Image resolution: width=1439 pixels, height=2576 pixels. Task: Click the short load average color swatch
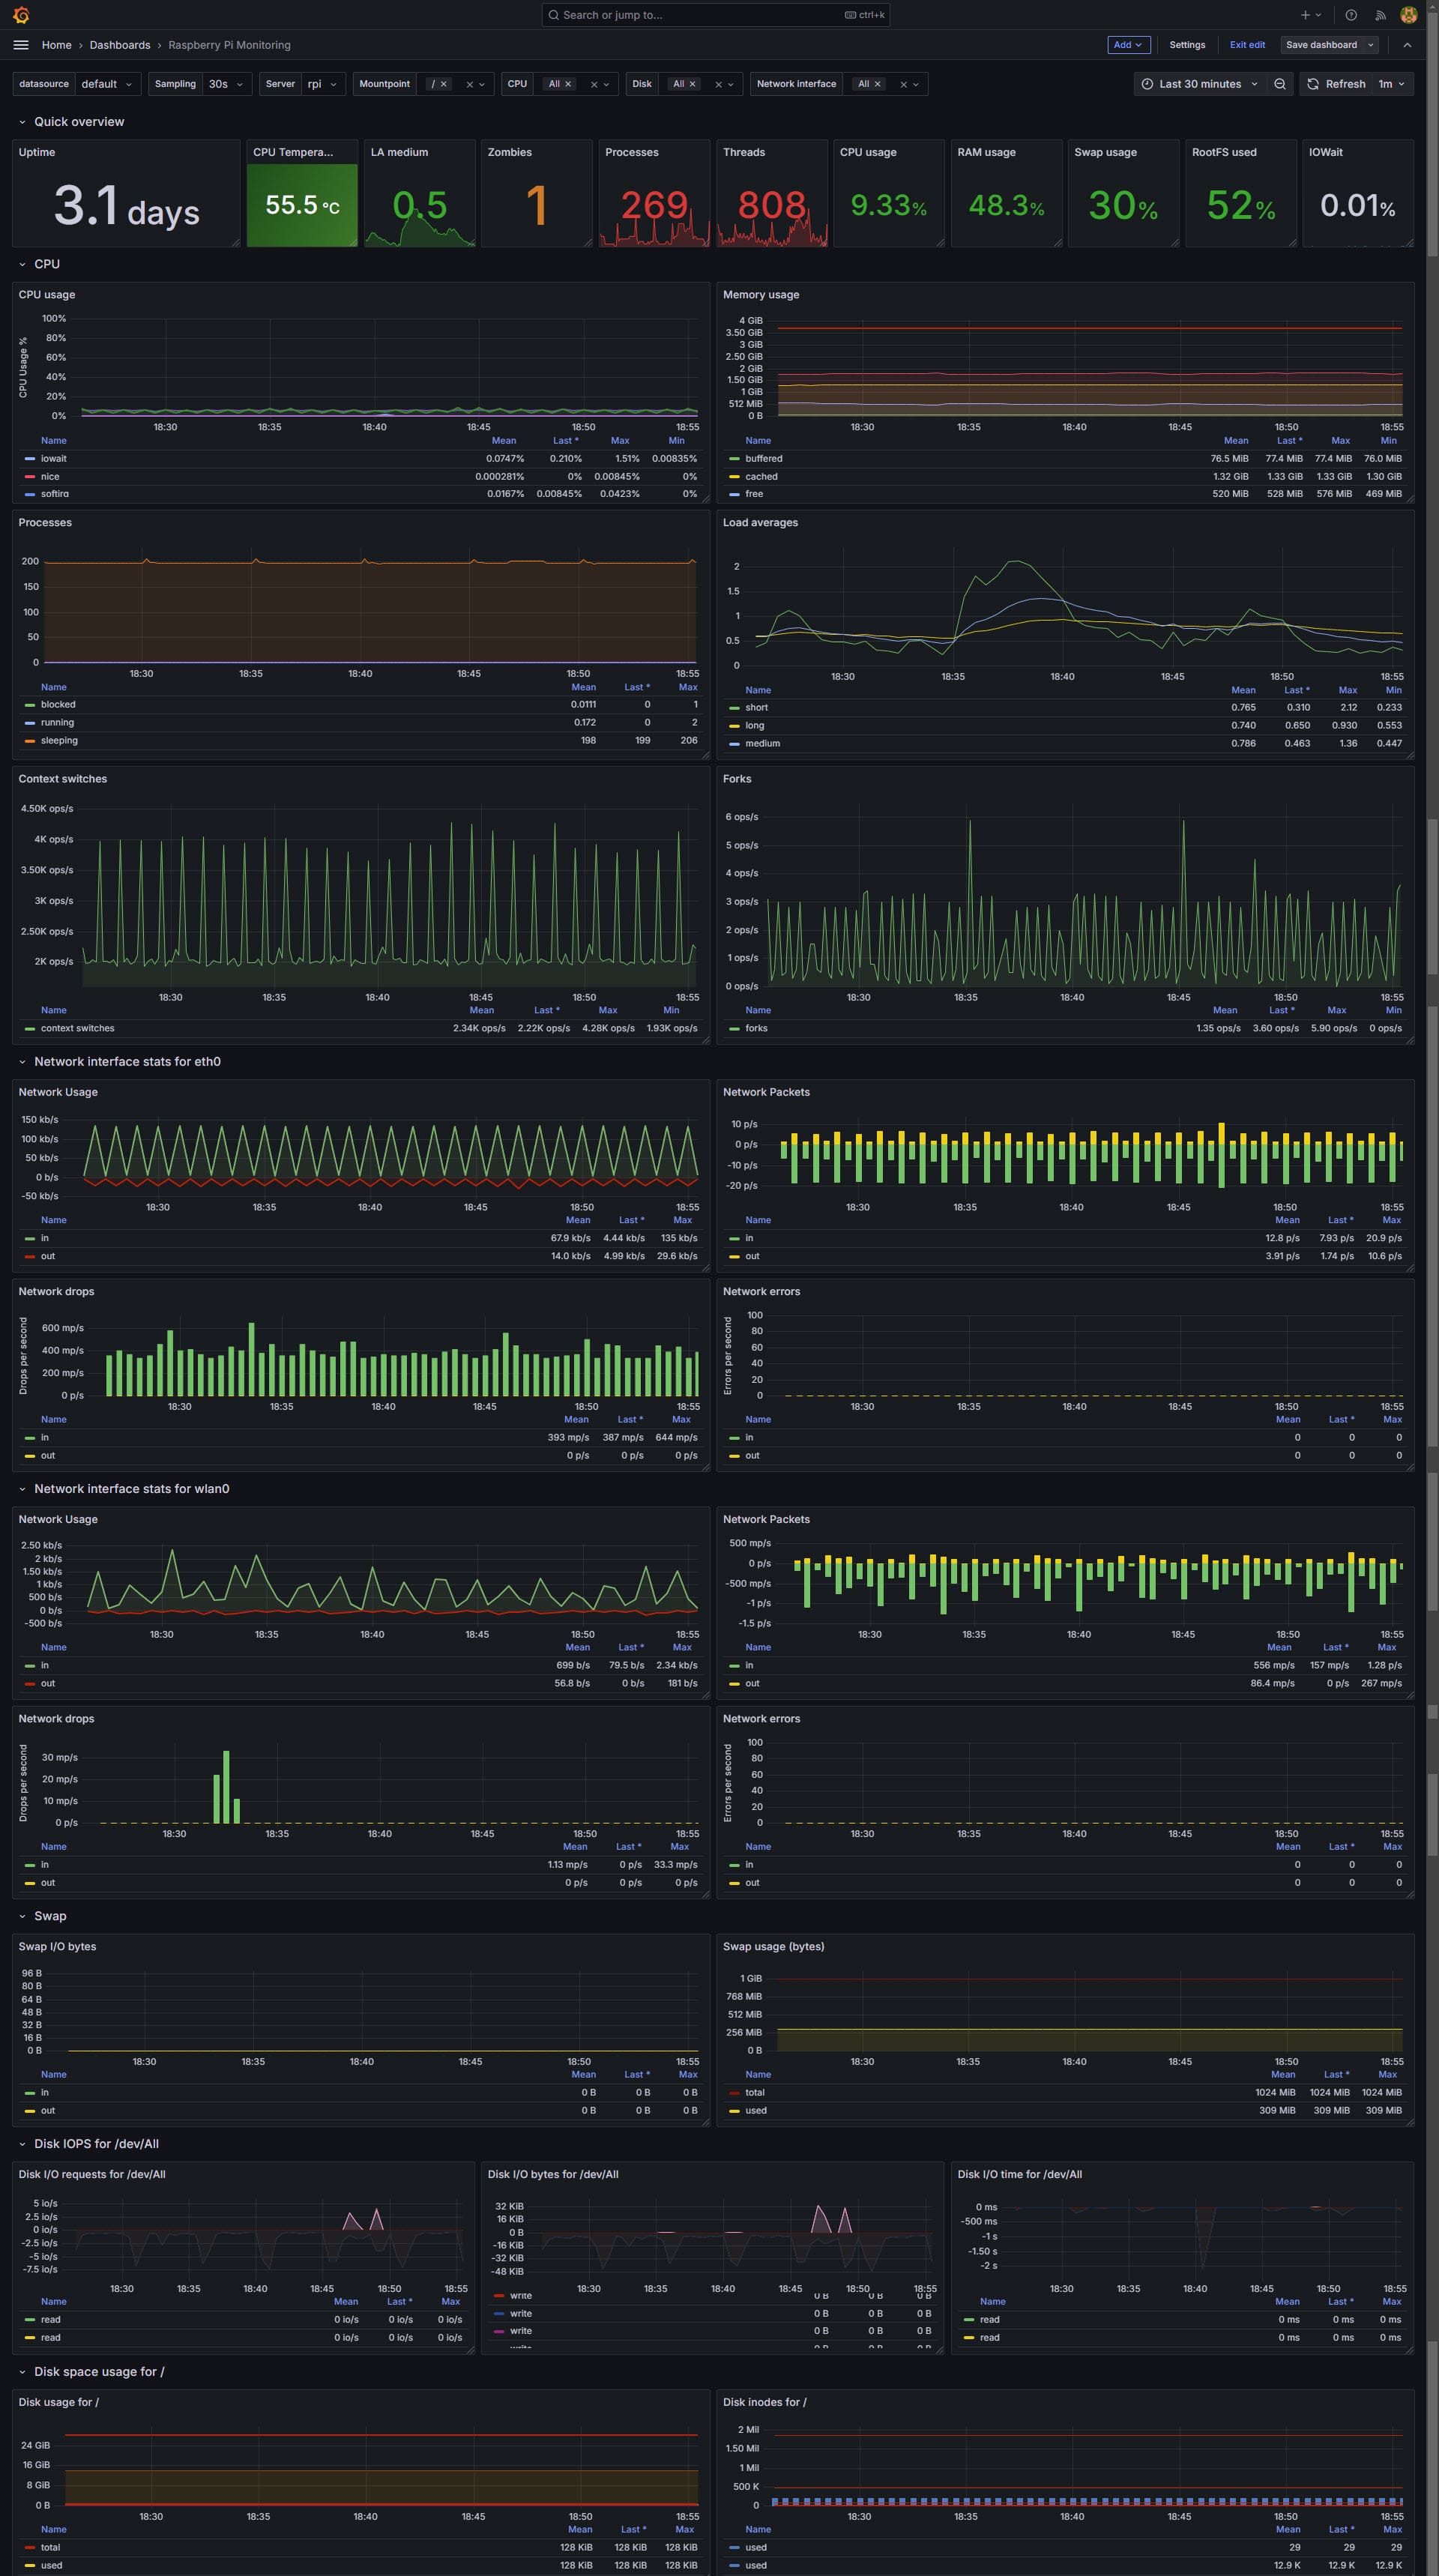[735, 708]
